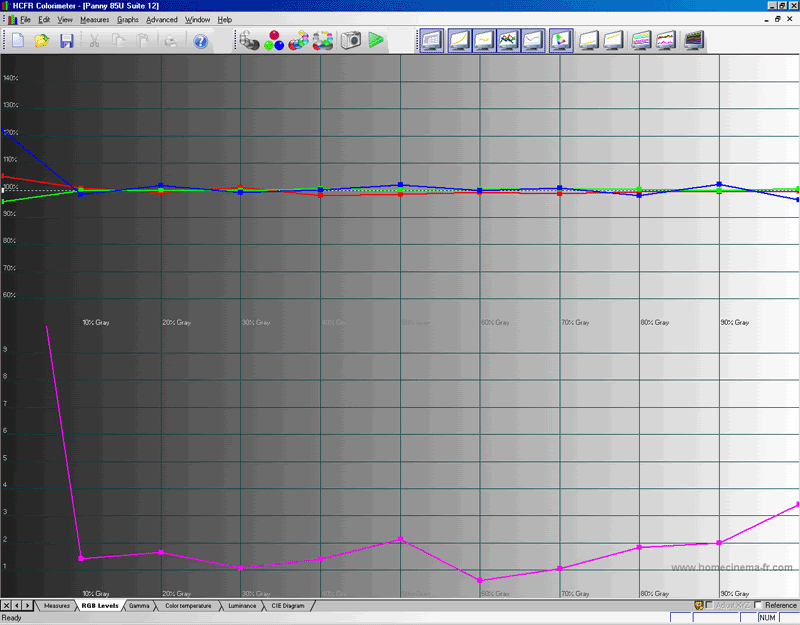800x625 pixels.
Task: Click the tab bar right arrow
Action: coord(28,606)
